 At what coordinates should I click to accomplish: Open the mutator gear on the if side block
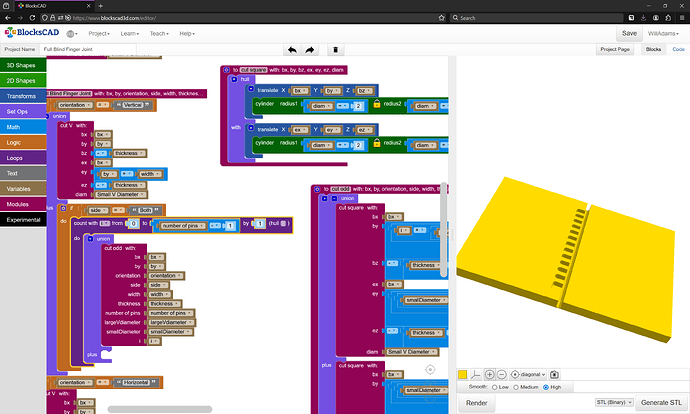tap(63, 208)
